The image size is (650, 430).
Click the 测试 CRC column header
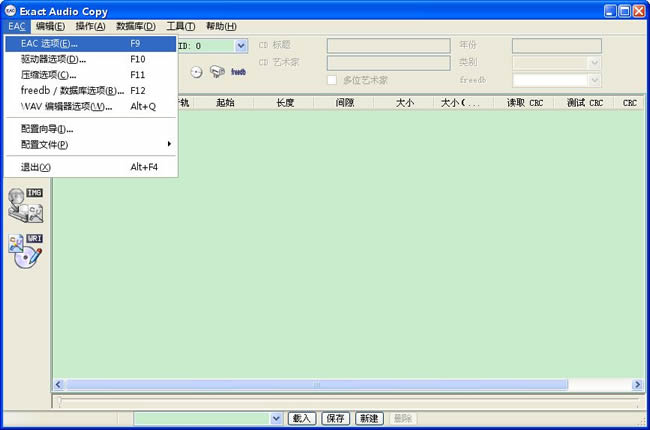coord(585,103)
